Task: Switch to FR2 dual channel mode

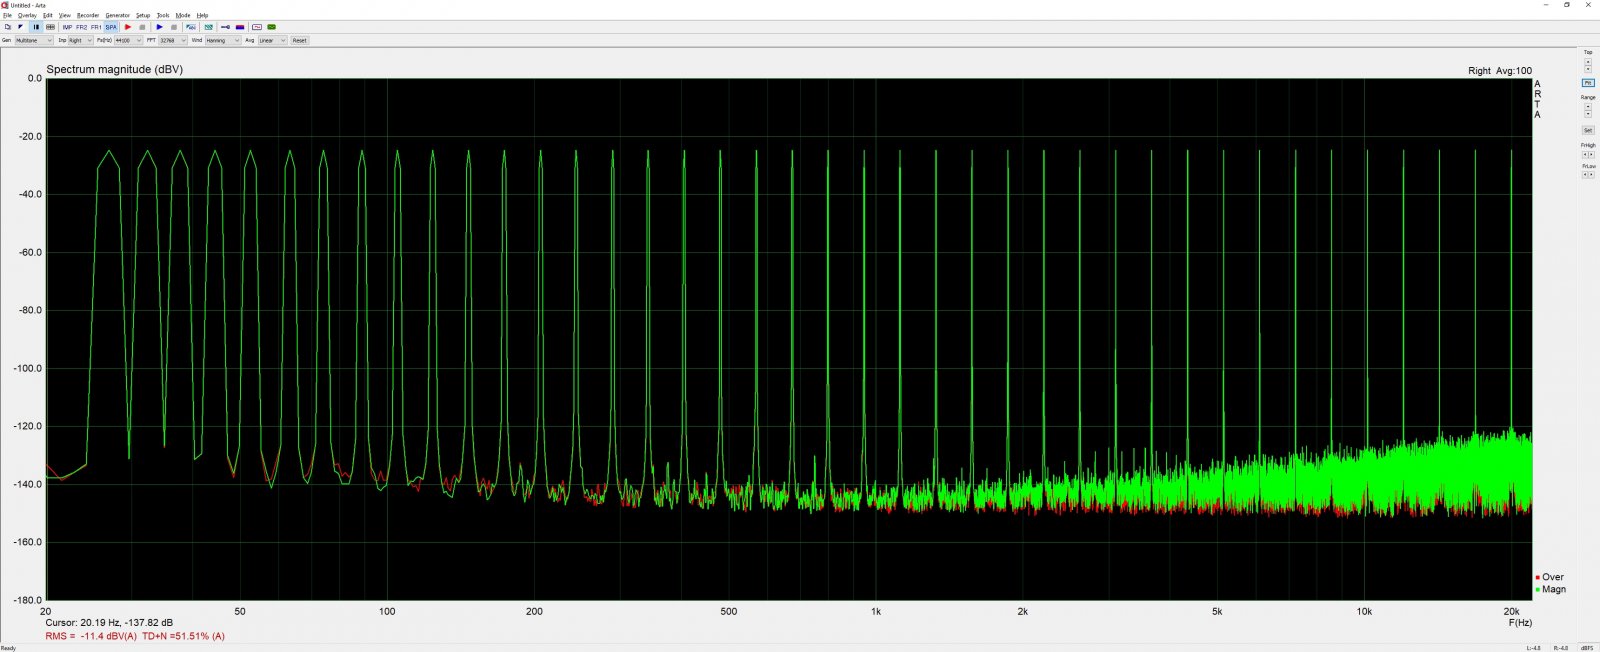Action: point(82,27)
